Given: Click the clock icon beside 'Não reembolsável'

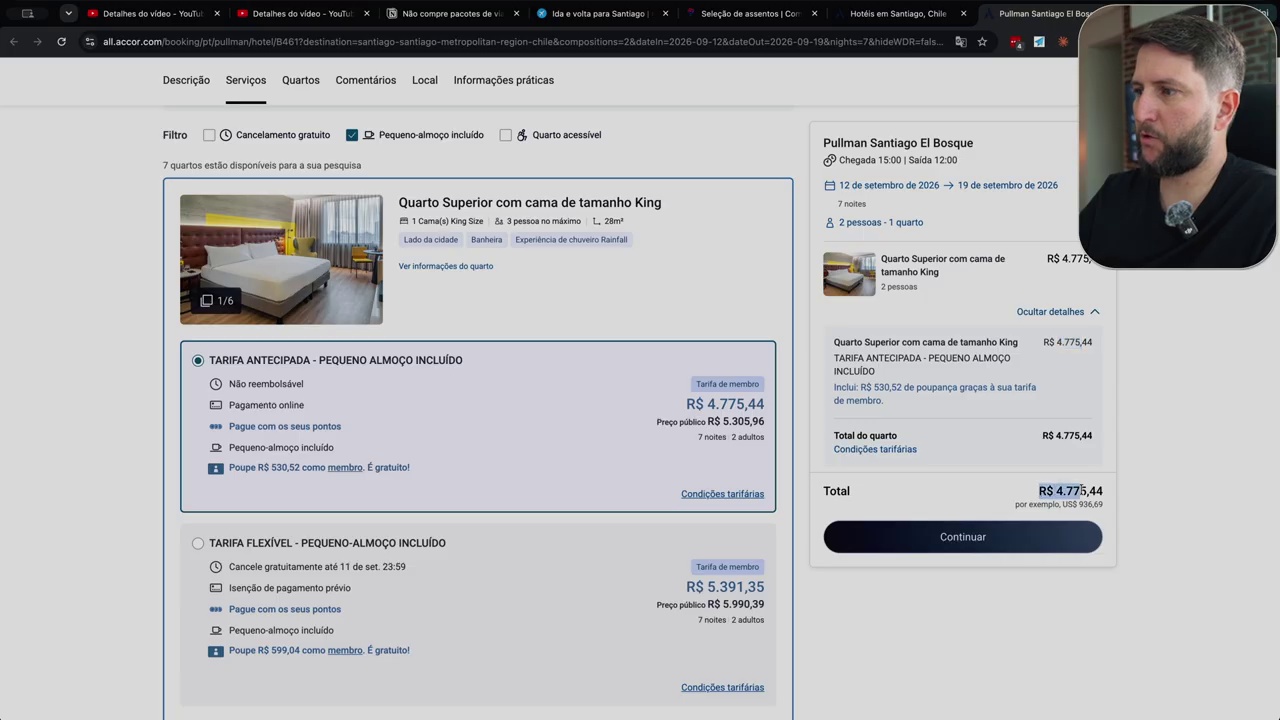Looking at the screenshot, I should [216, 384].
